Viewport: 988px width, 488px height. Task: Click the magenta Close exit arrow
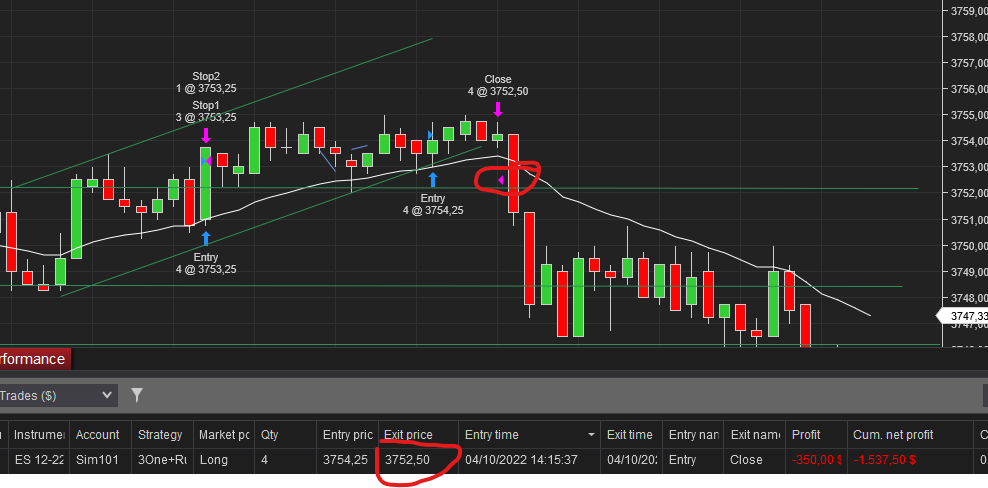coord(498,110)
